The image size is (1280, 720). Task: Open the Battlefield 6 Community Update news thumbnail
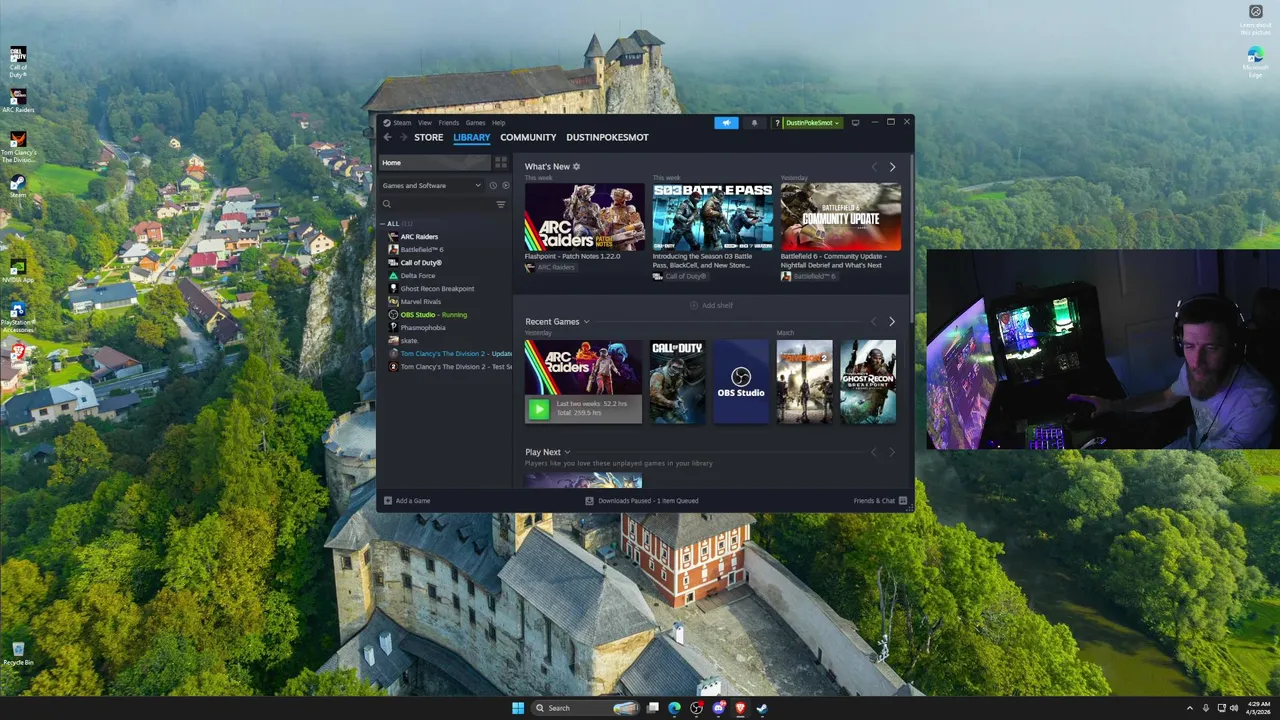click(x=840, y=217)
